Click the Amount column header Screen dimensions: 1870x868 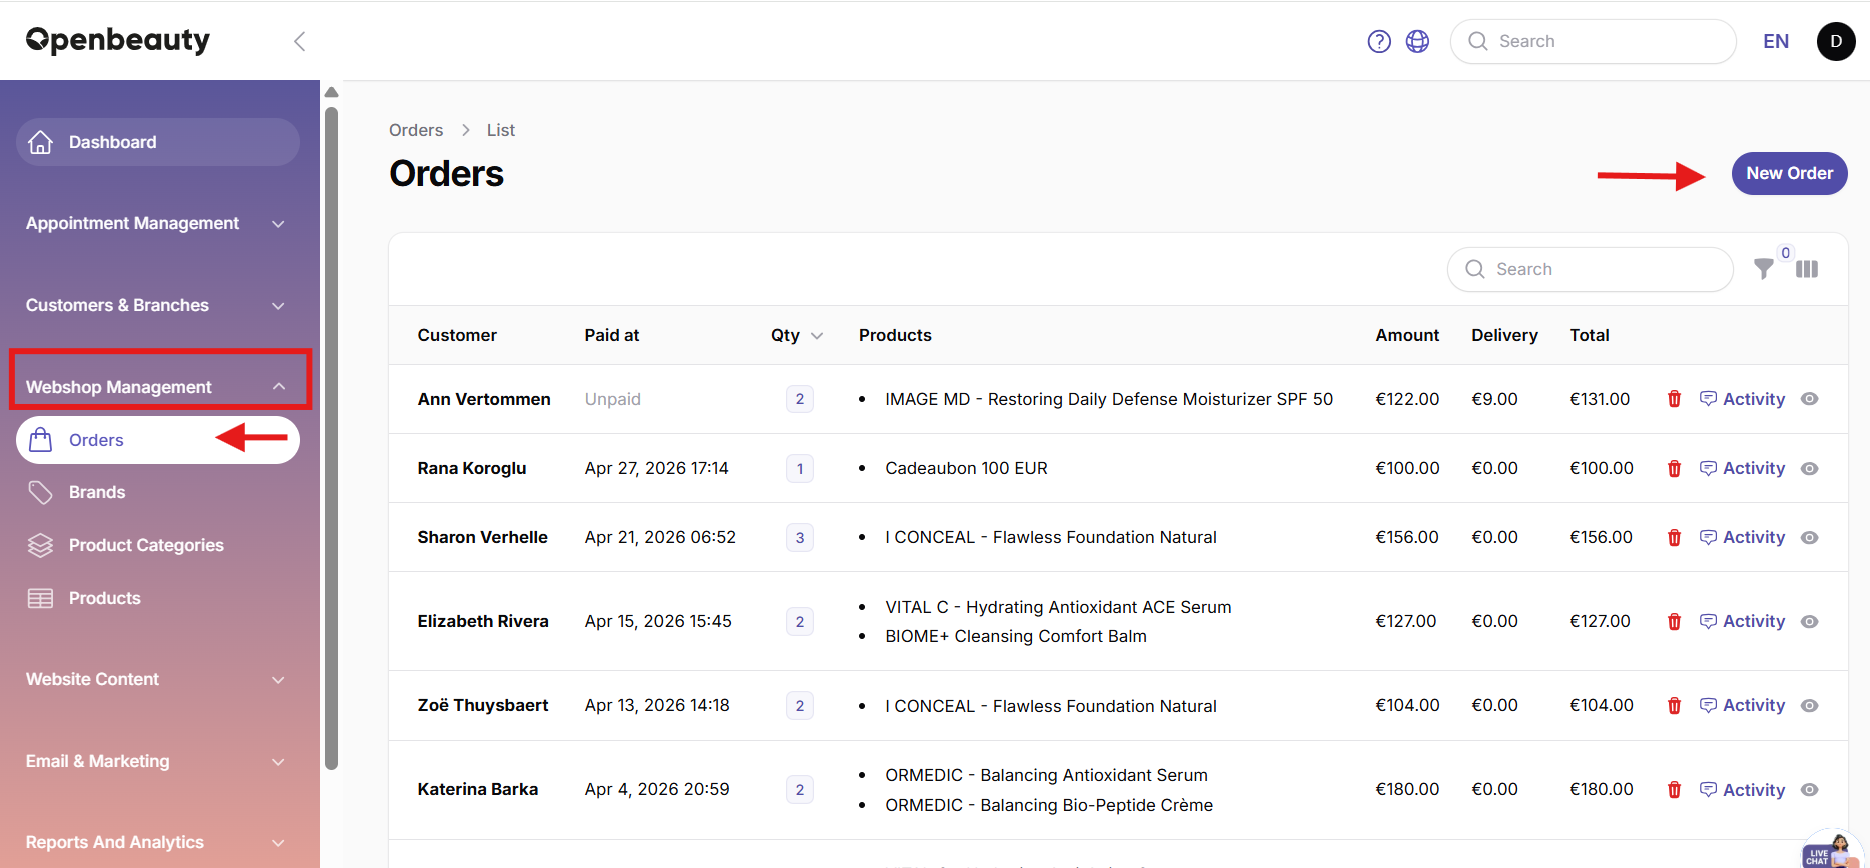(1407, 335)
